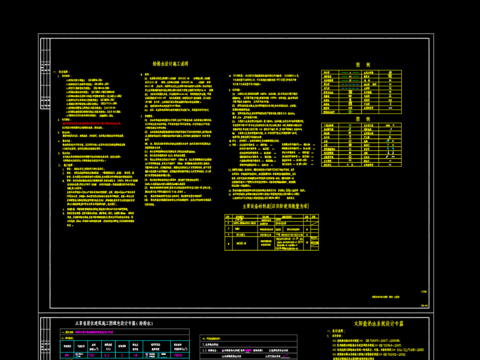This screenshot has height=360, width=480.
Task: Select the main equipment material table
Action: [272, 232]
